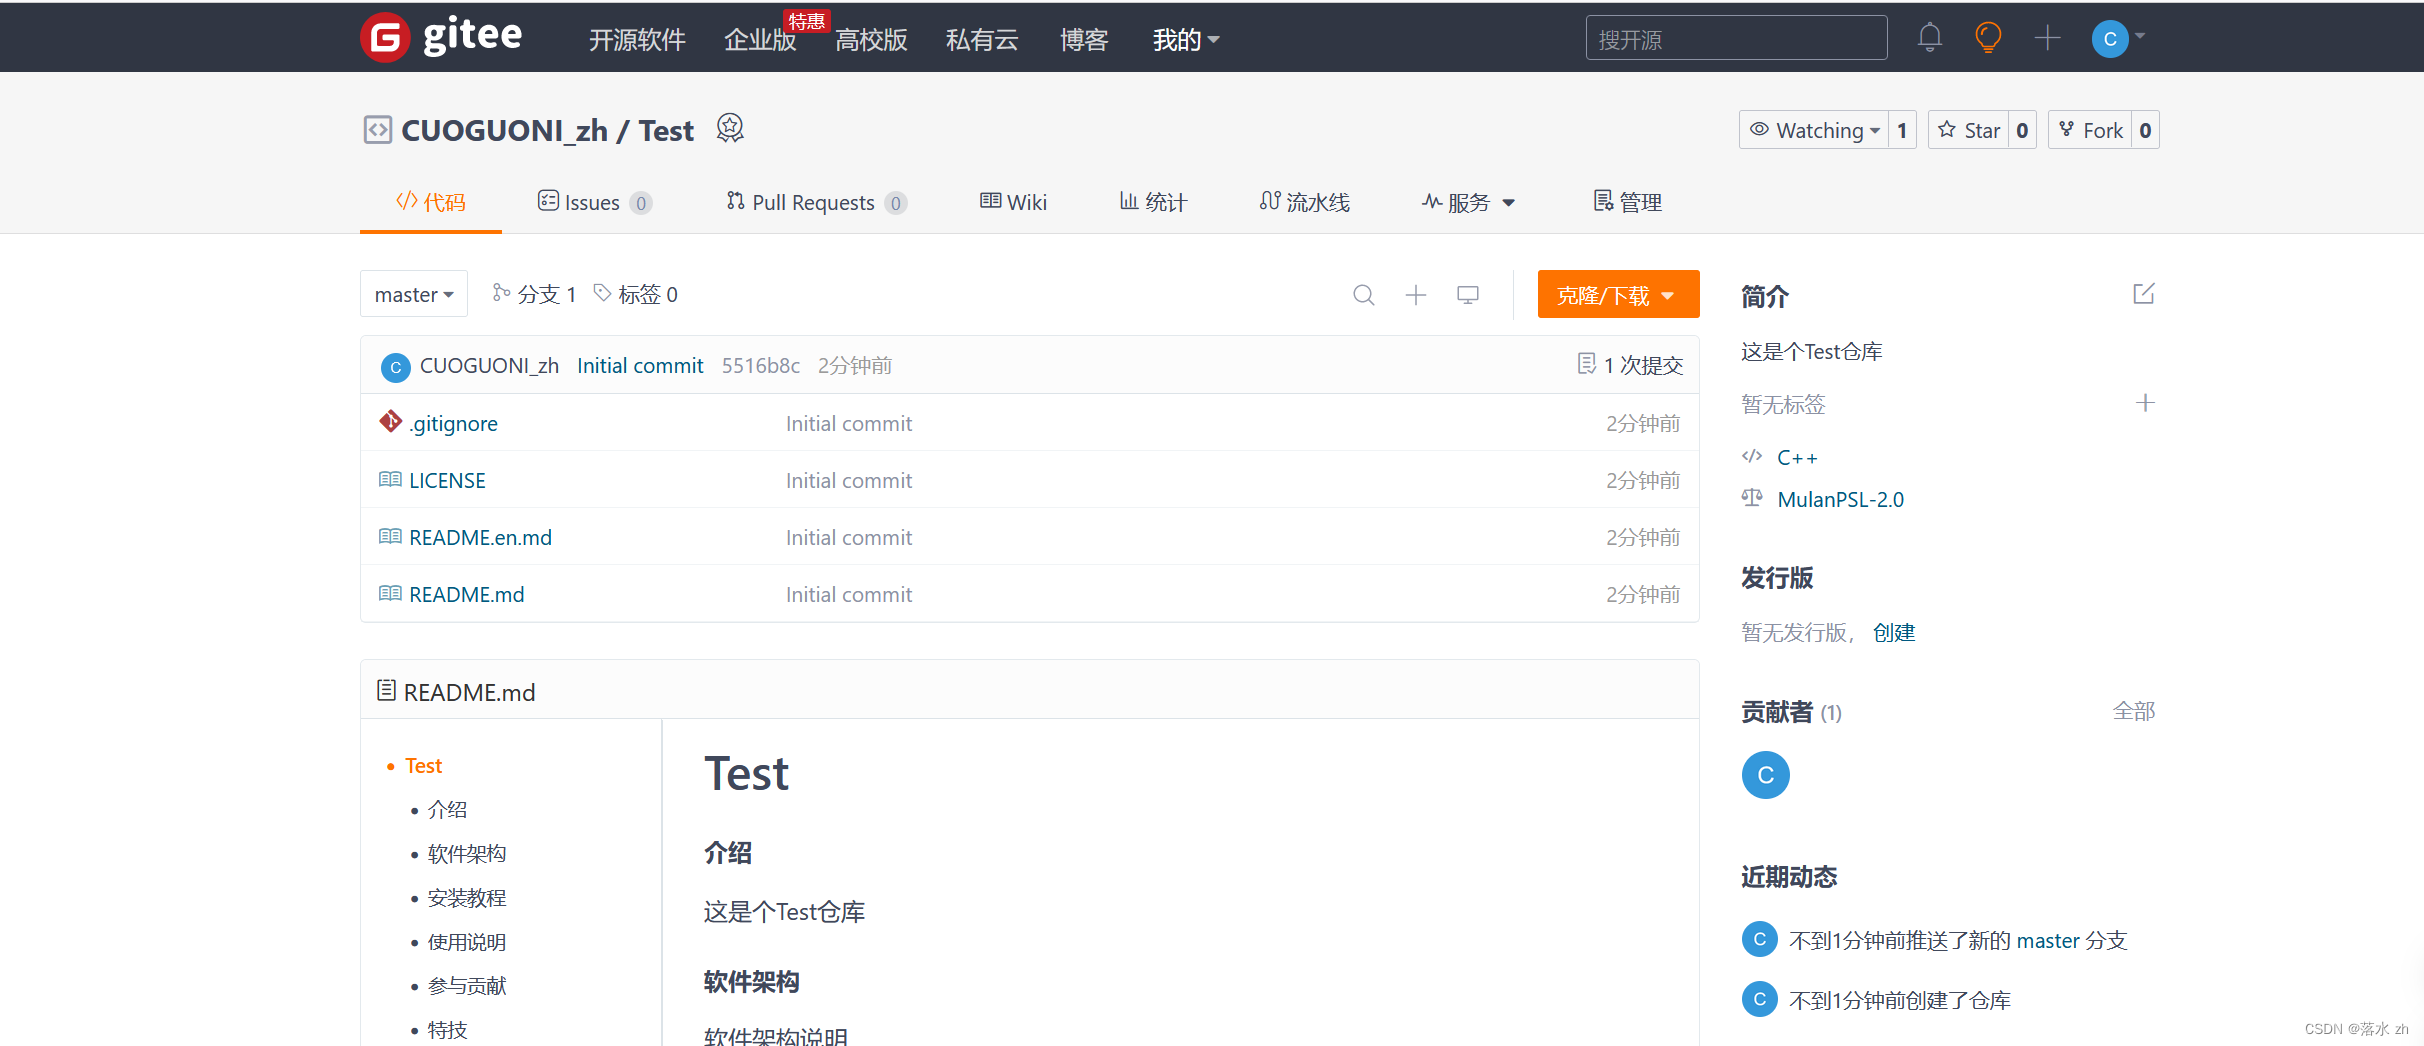The image size is (2424, 1046).
Task: Jump to 参与贡献 in README outline
Action: click(467, 986)
